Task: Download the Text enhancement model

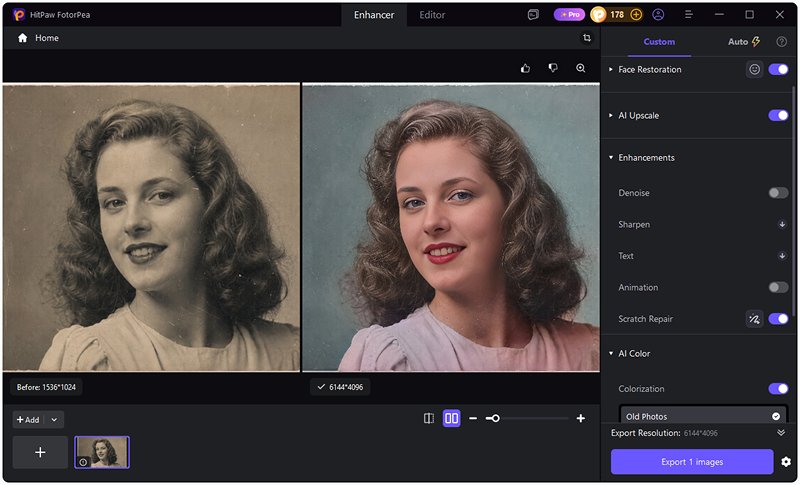Action: click(782, 256)
